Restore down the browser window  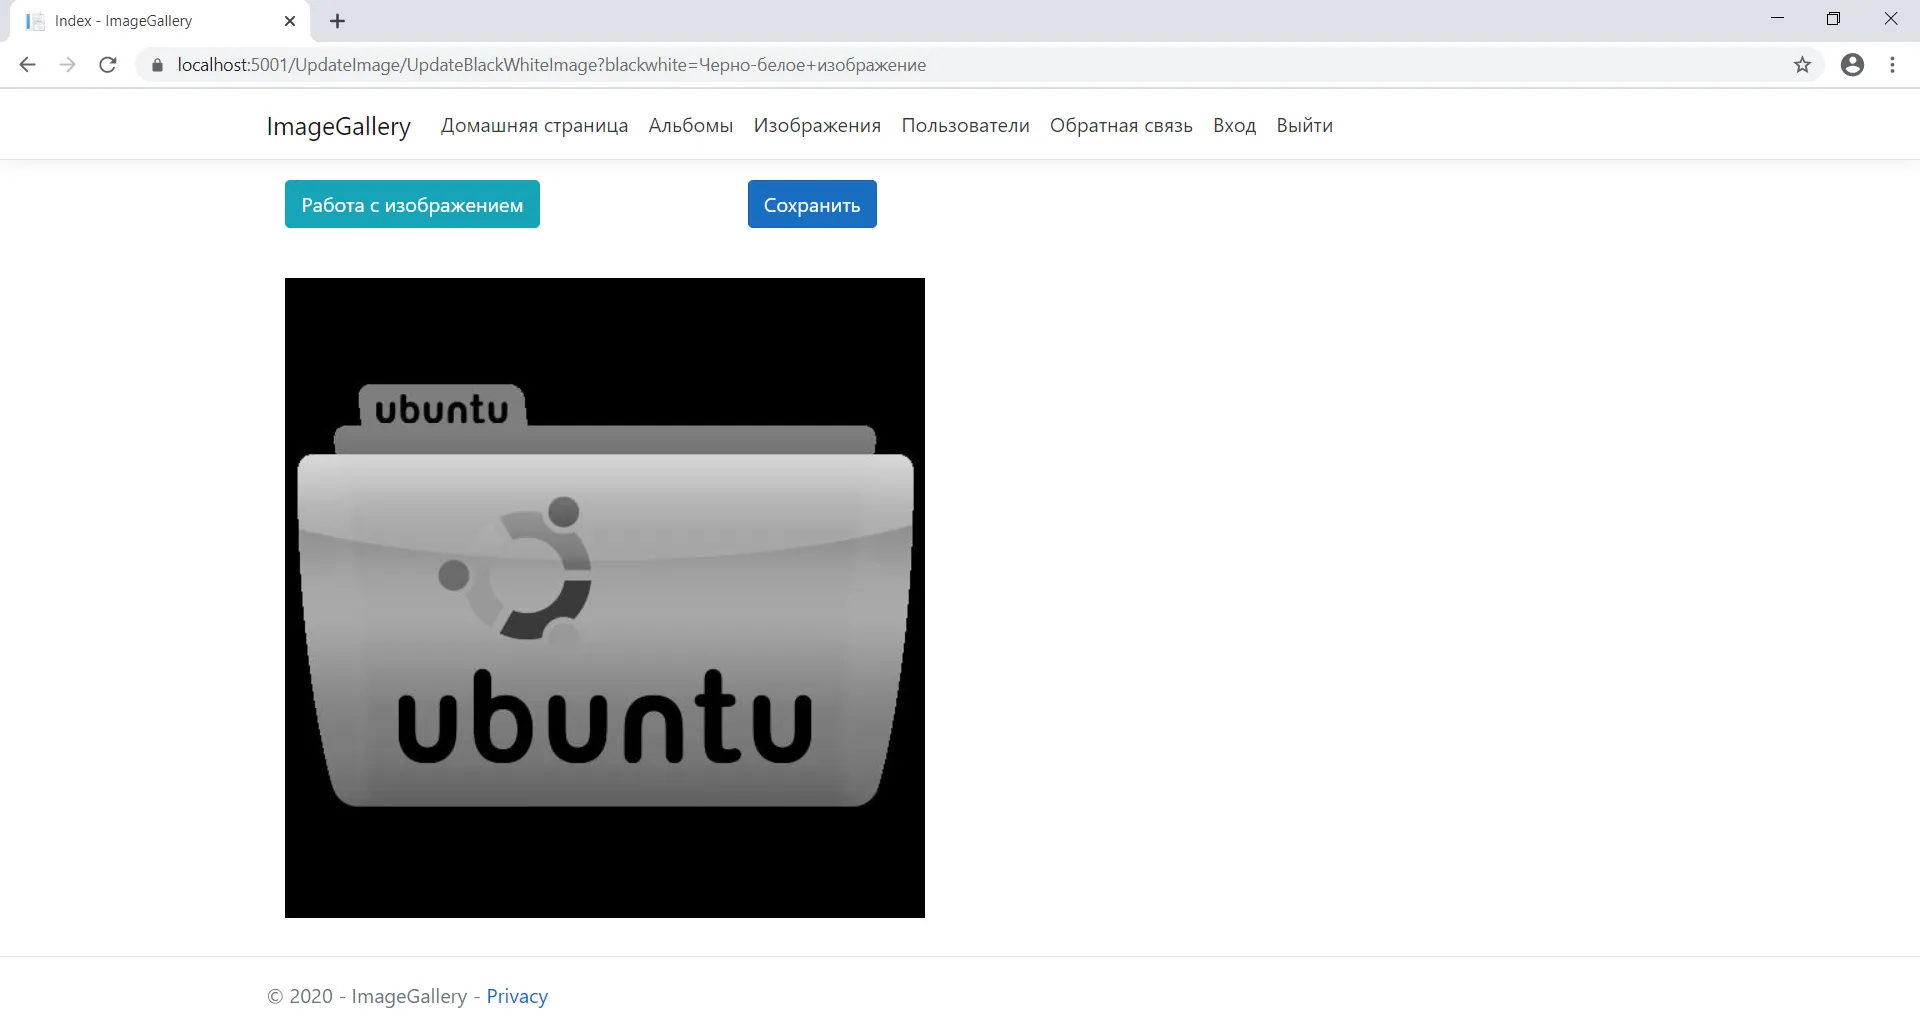tap(1833, 19)
